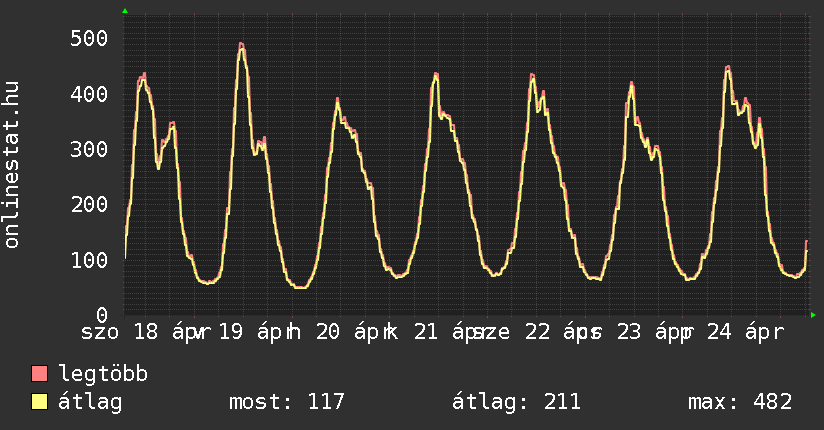This screenshot has width=824, height=430.
Task: Click the highest peak of the 19 ápr curve
Action: coord(241,45)
